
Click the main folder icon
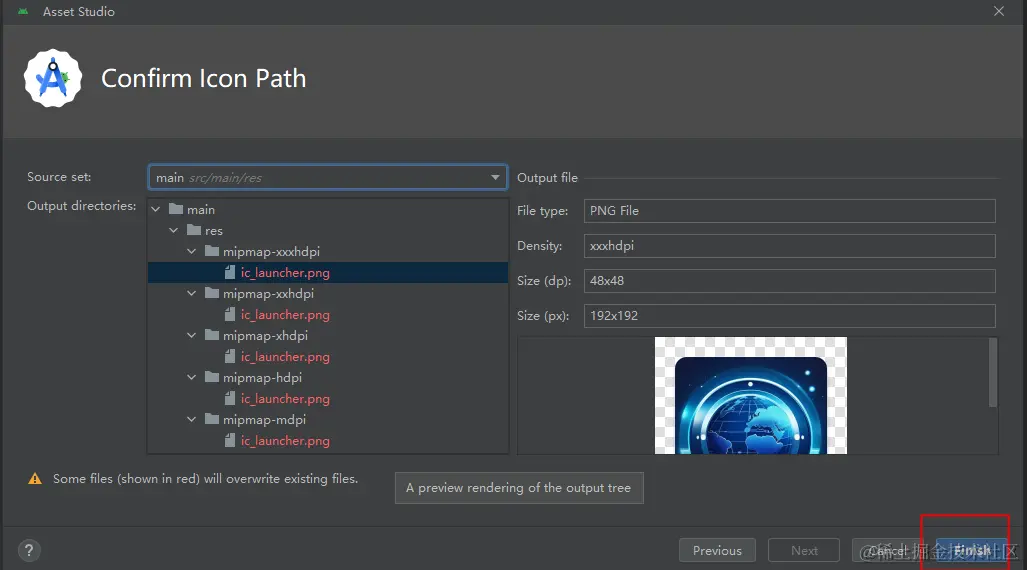[x=176, y=209]
